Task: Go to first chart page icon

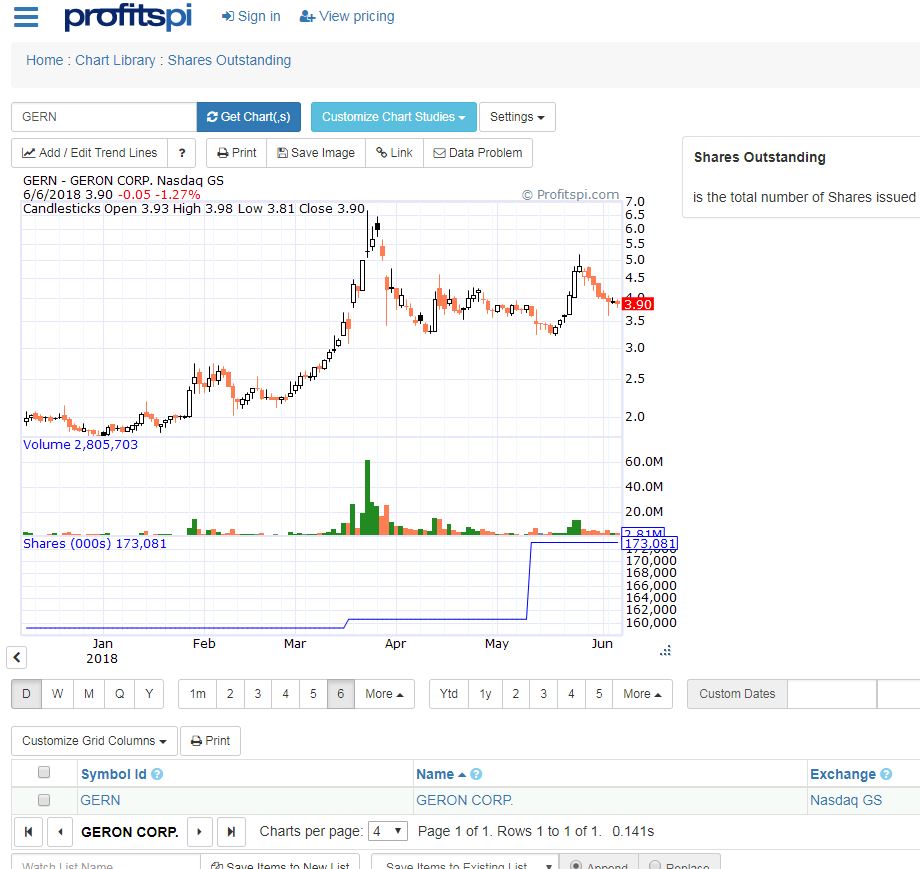Action: click(x=28, y=831)
